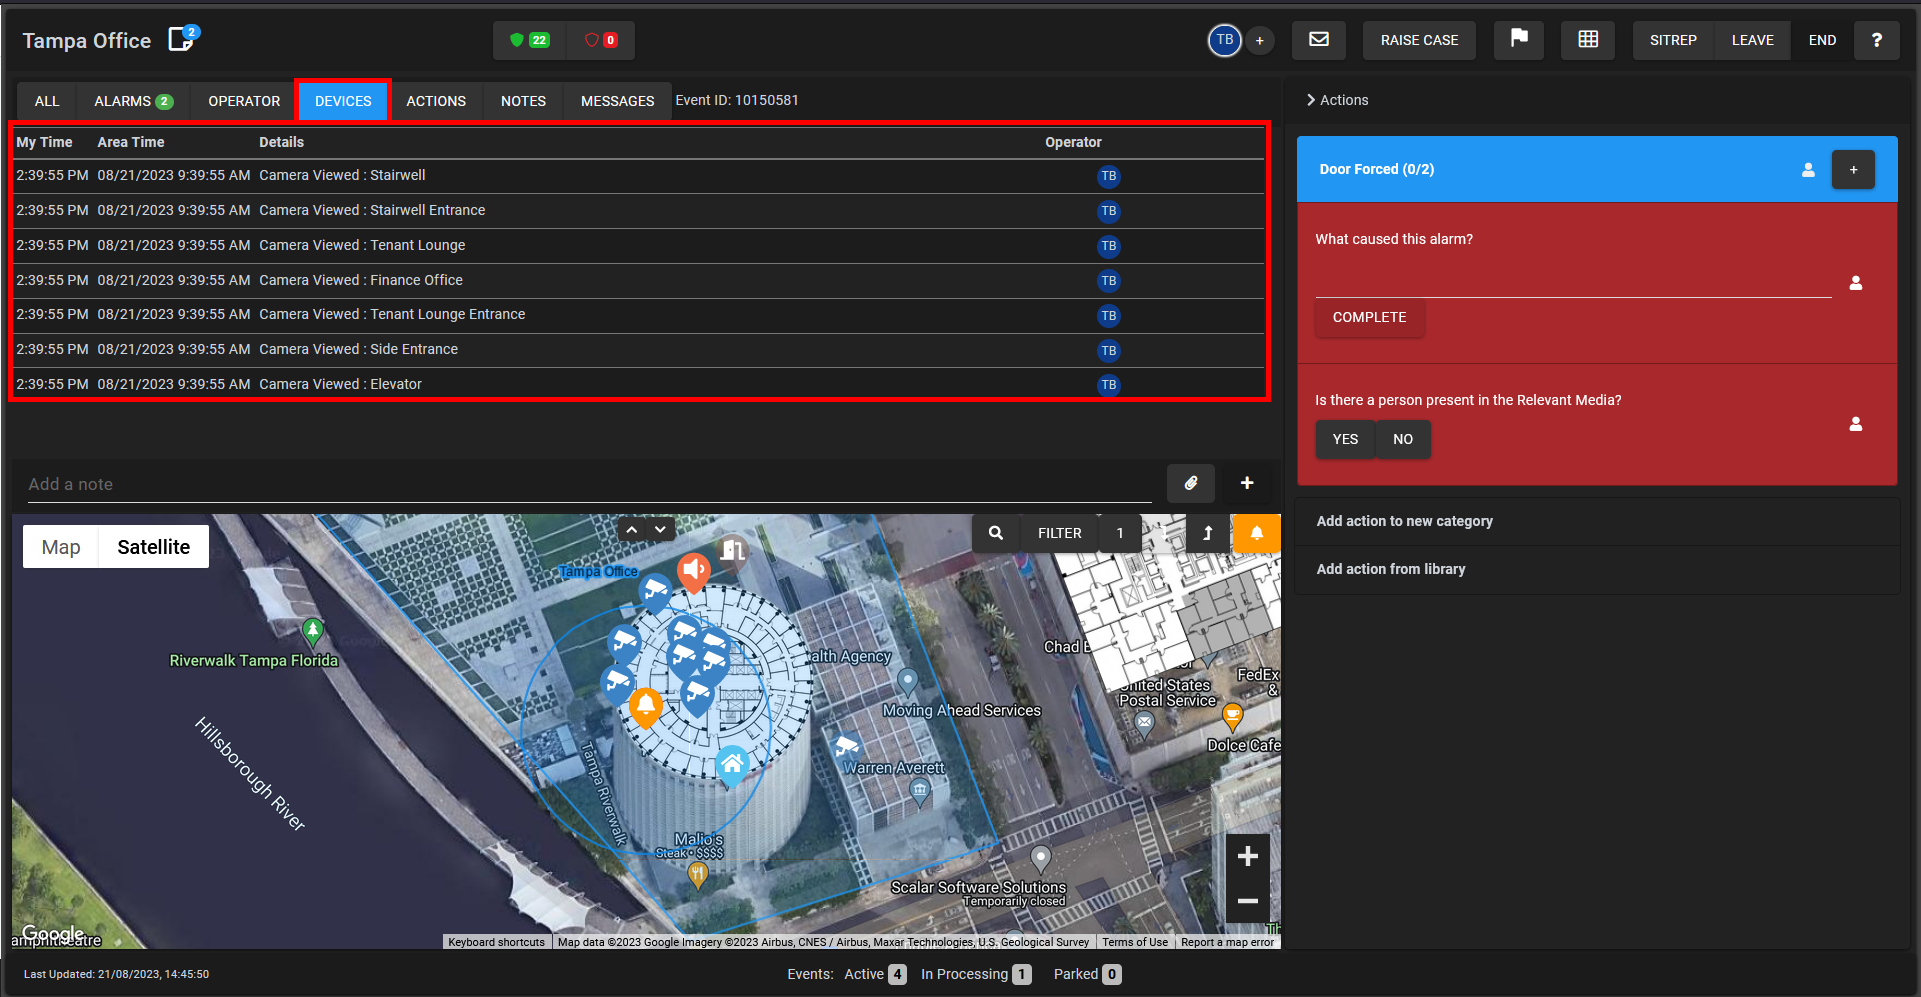This screenshot has width=1921, height=997.
Task: Open the notes icon beside Tampa Office
Action: point(182,39)
